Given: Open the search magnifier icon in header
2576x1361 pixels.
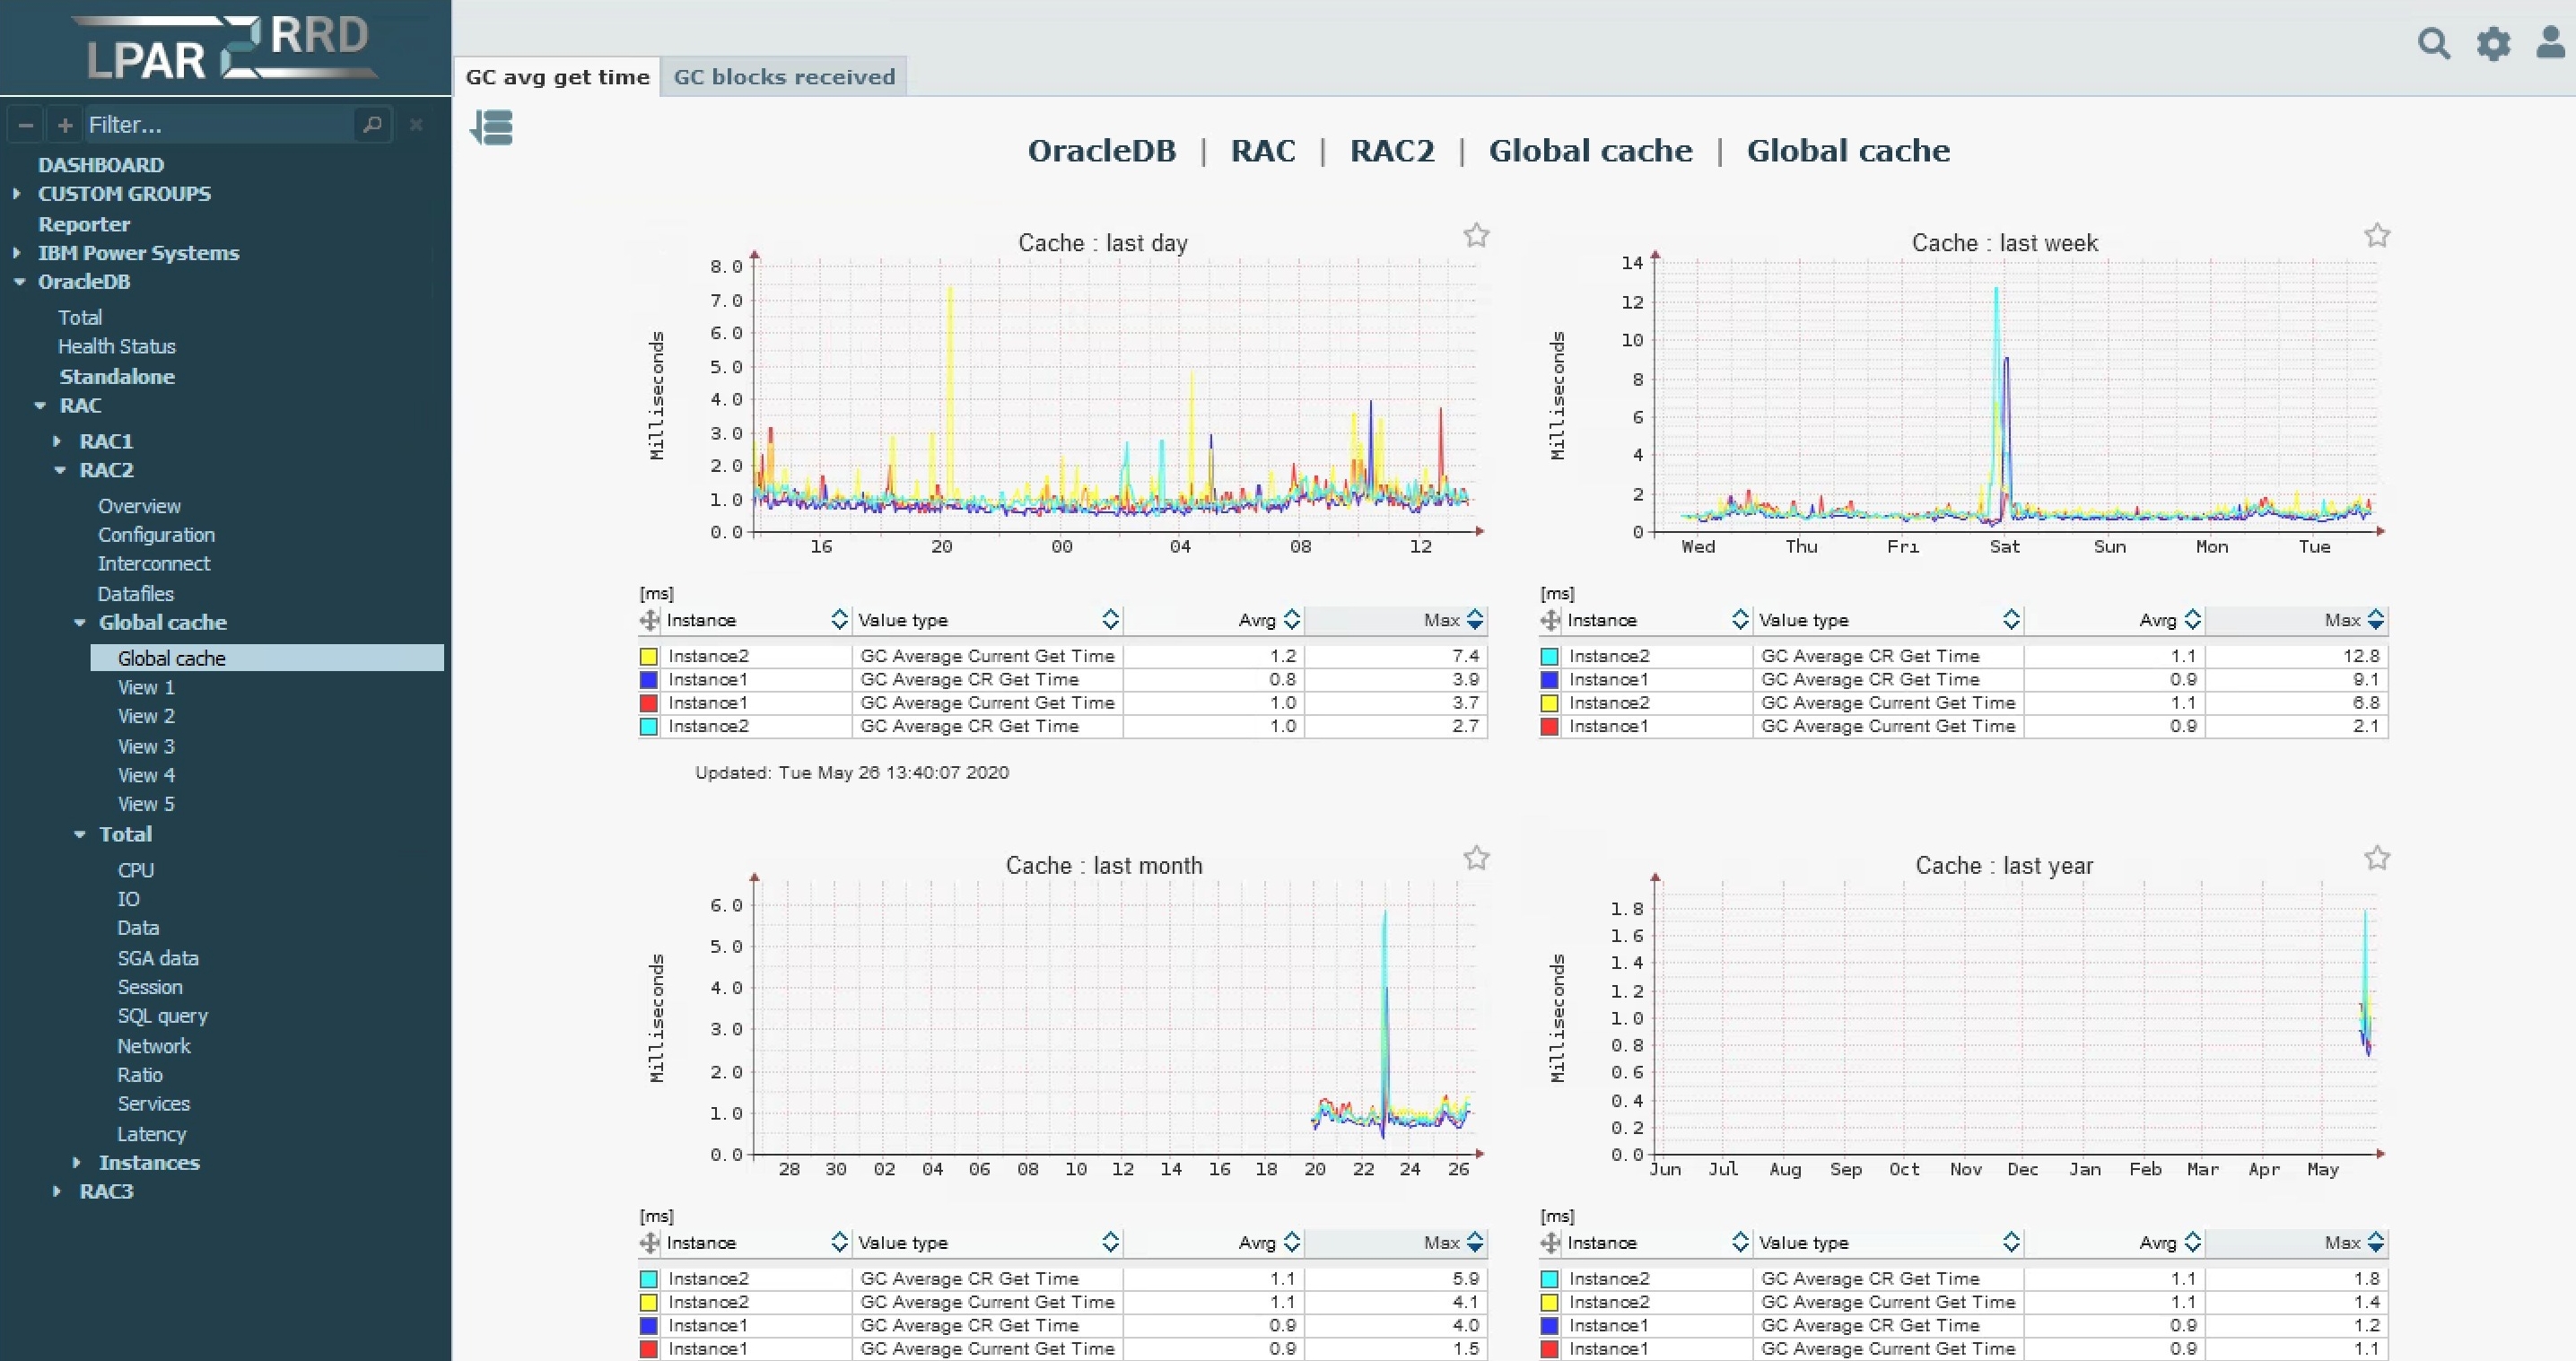Looking at the screenshot, I should [2434, 44].
